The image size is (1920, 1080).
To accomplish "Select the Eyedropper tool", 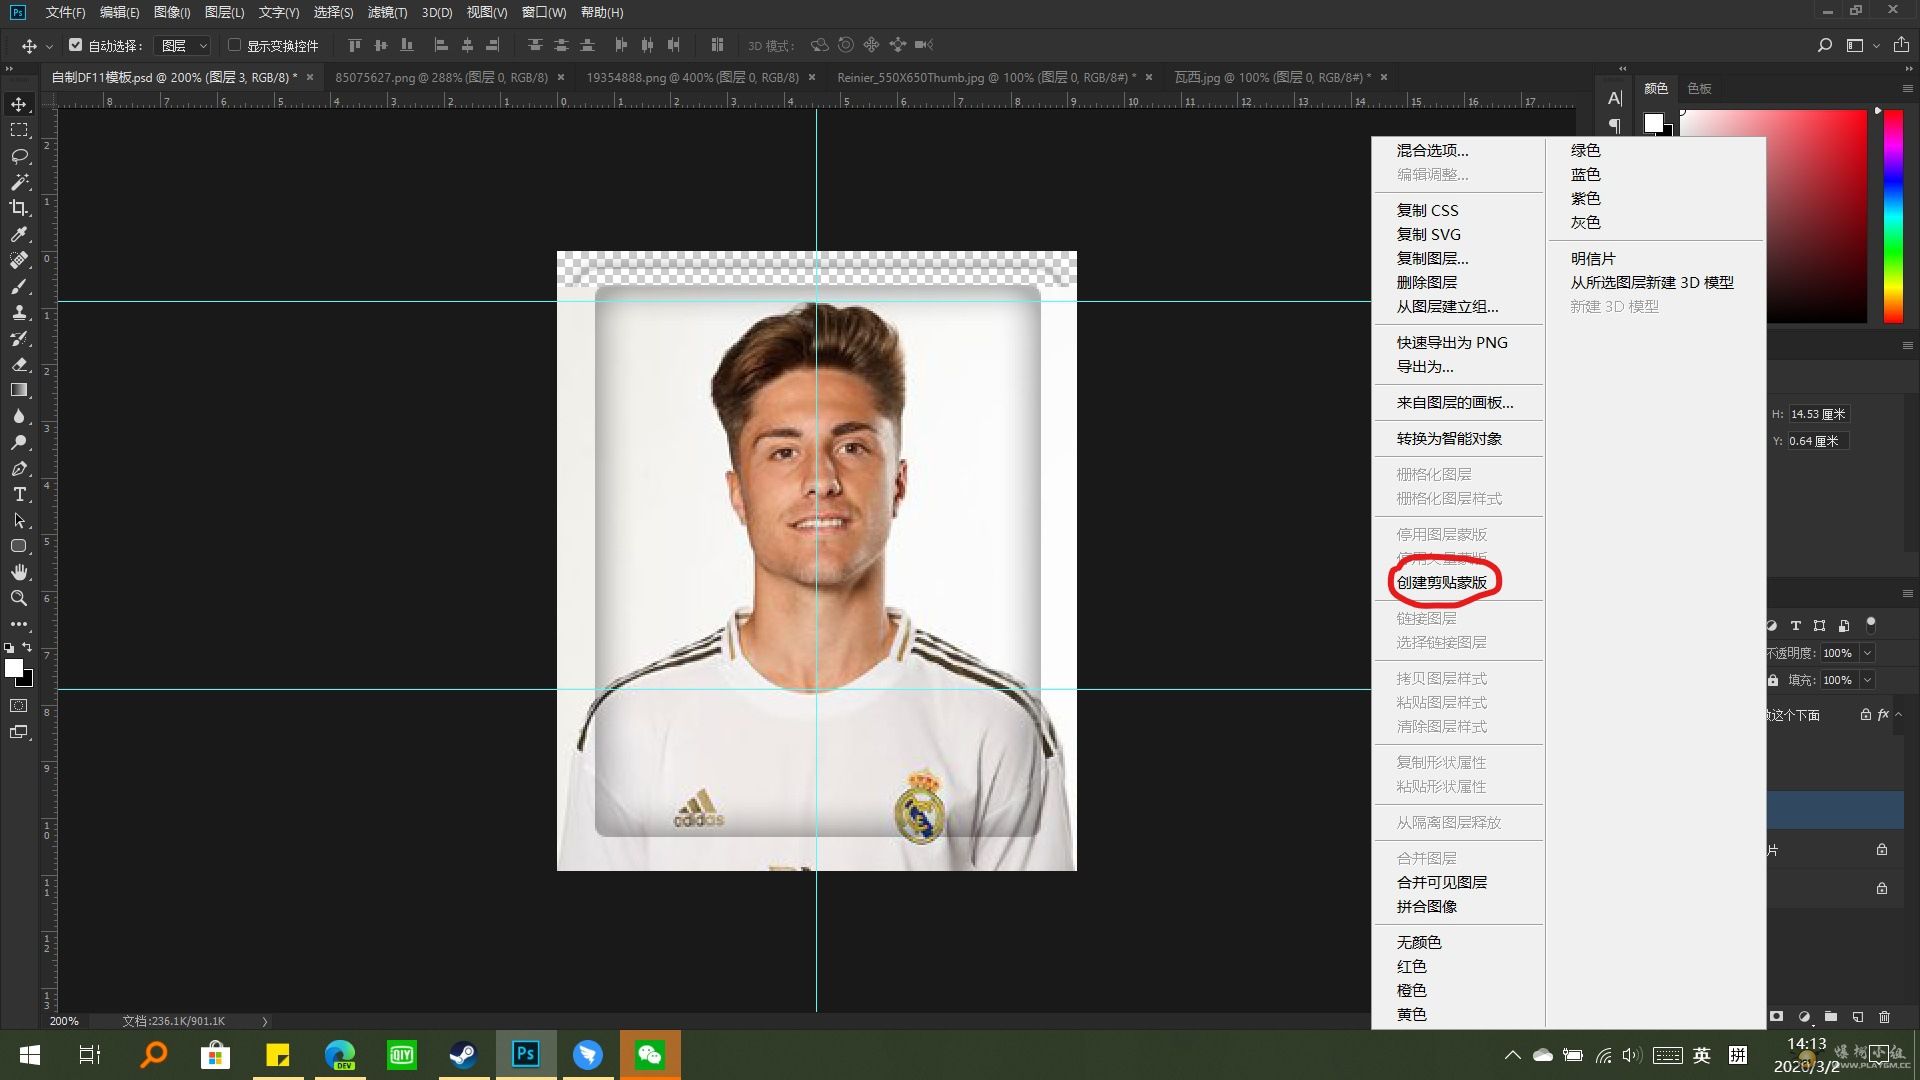I will tap(19, 234).
